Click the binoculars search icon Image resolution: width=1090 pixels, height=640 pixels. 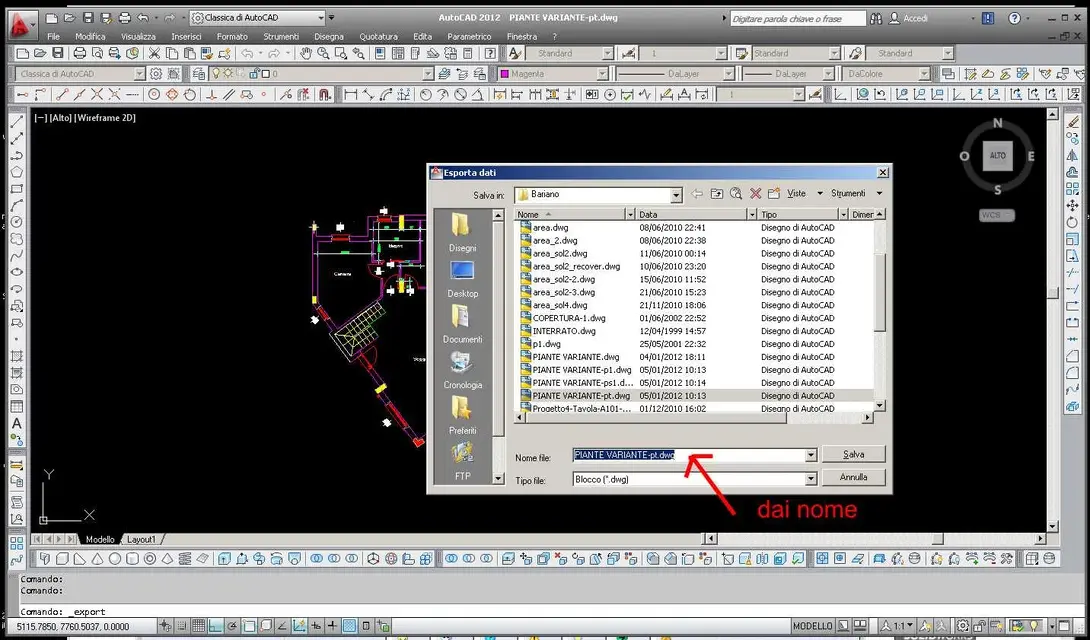tap(876, 19)
